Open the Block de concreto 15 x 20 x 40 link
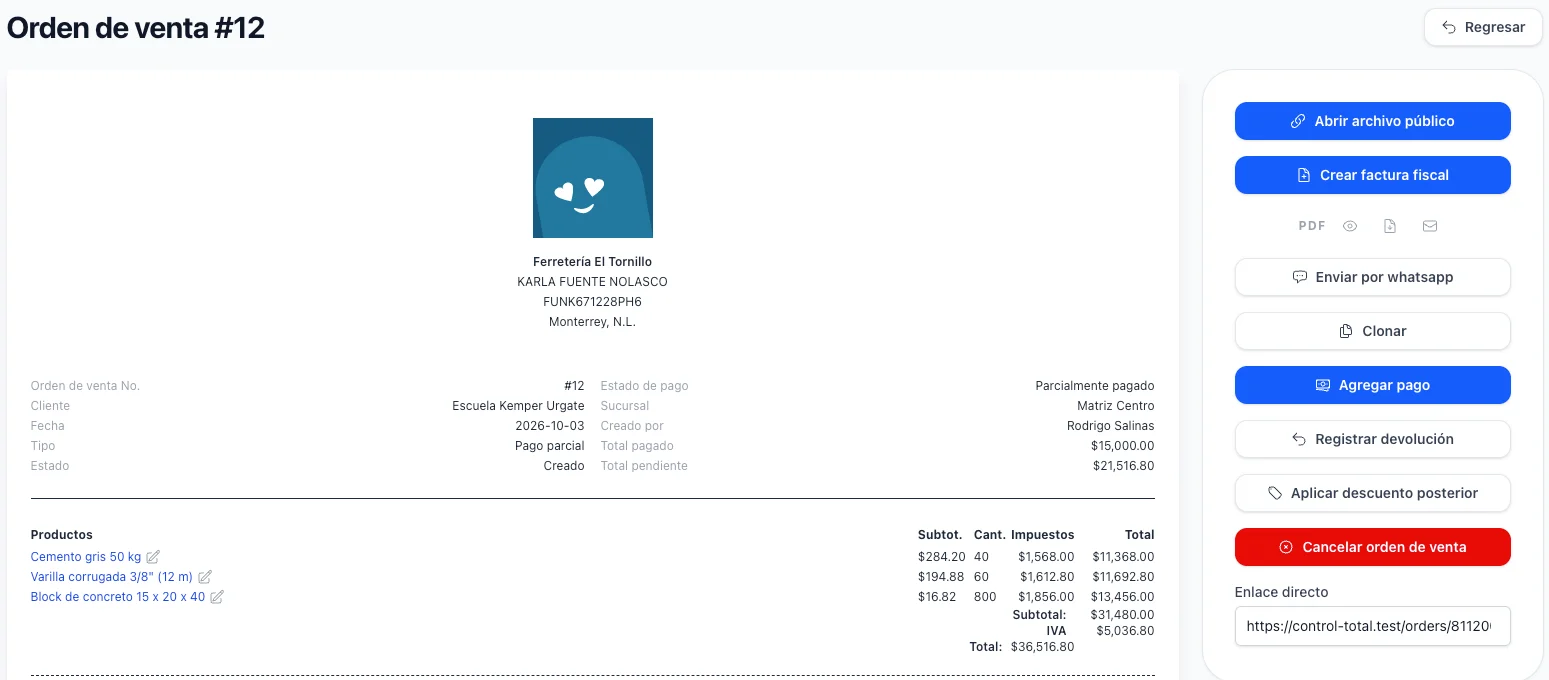Viewport: 1549px width, 680px height. tap(118, 597)
